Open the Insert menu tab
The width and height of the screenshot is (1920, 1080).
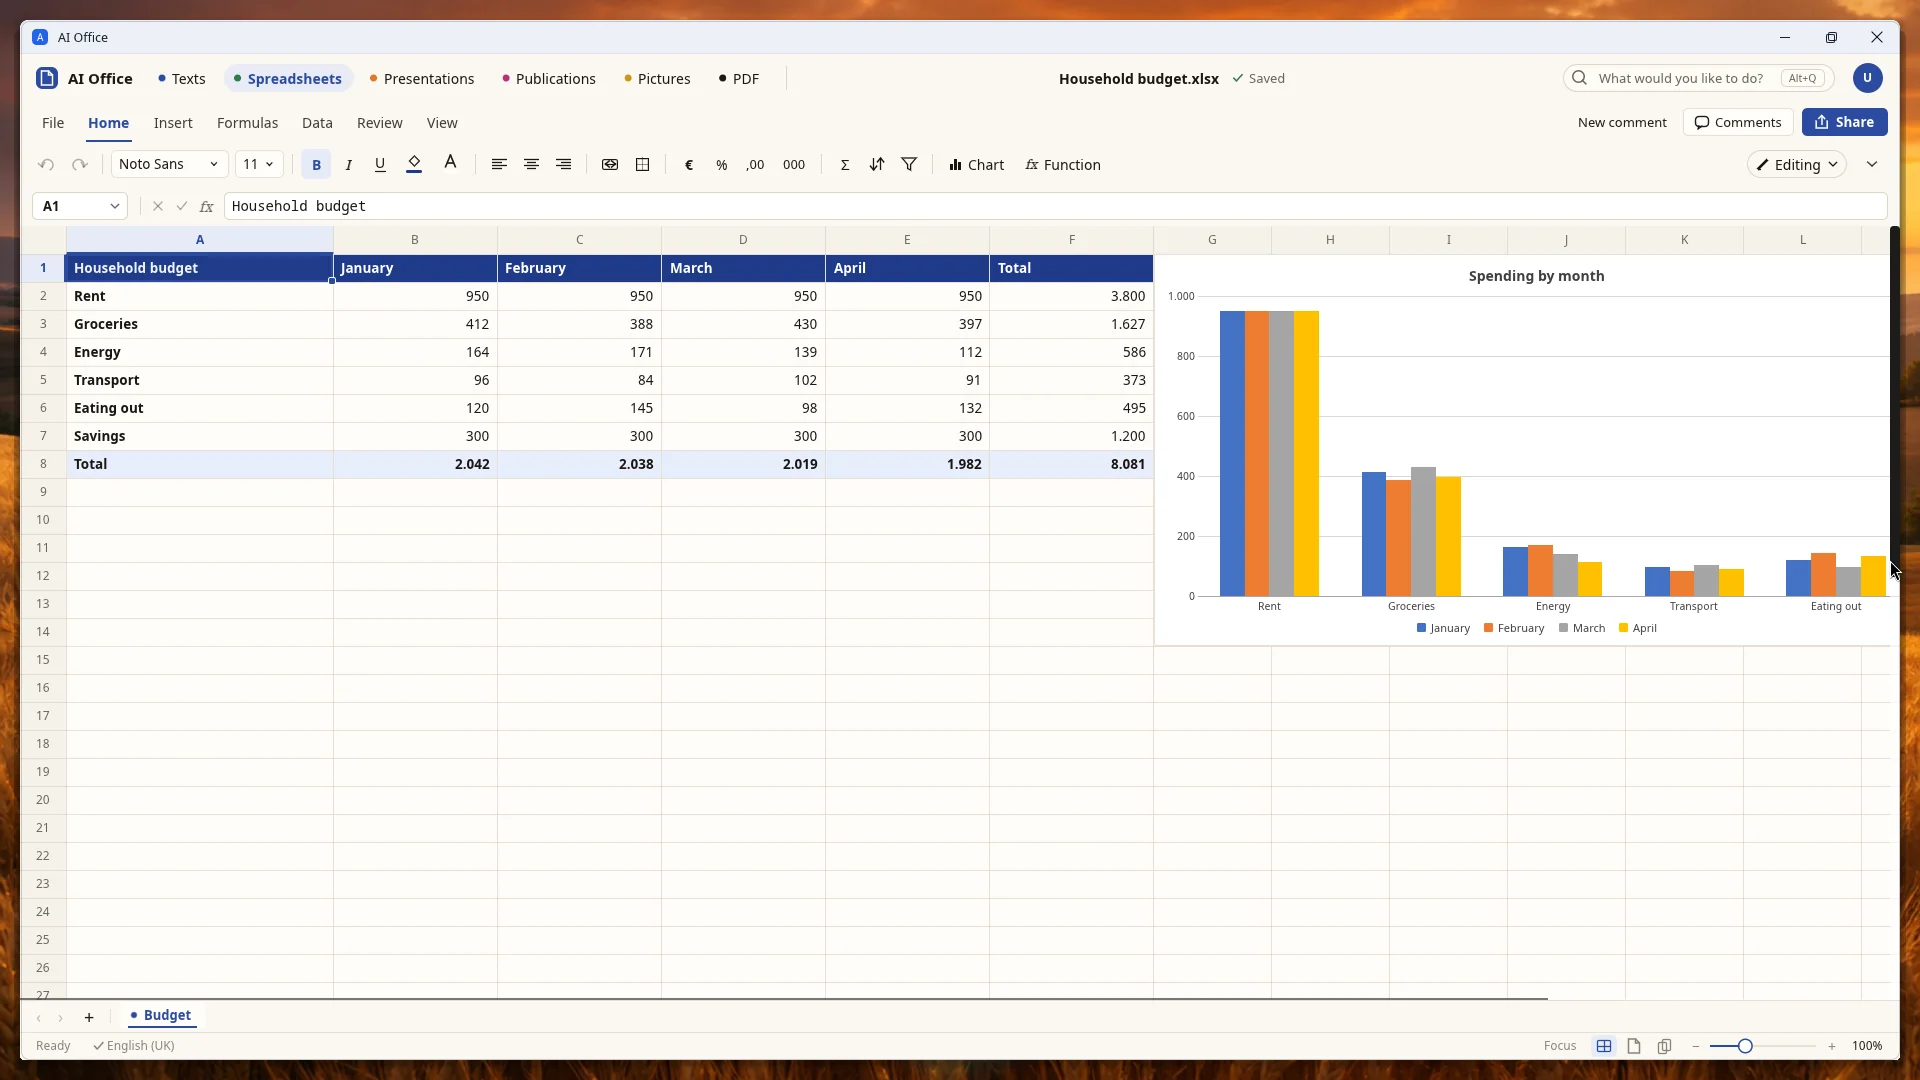[x=173, y=123]
